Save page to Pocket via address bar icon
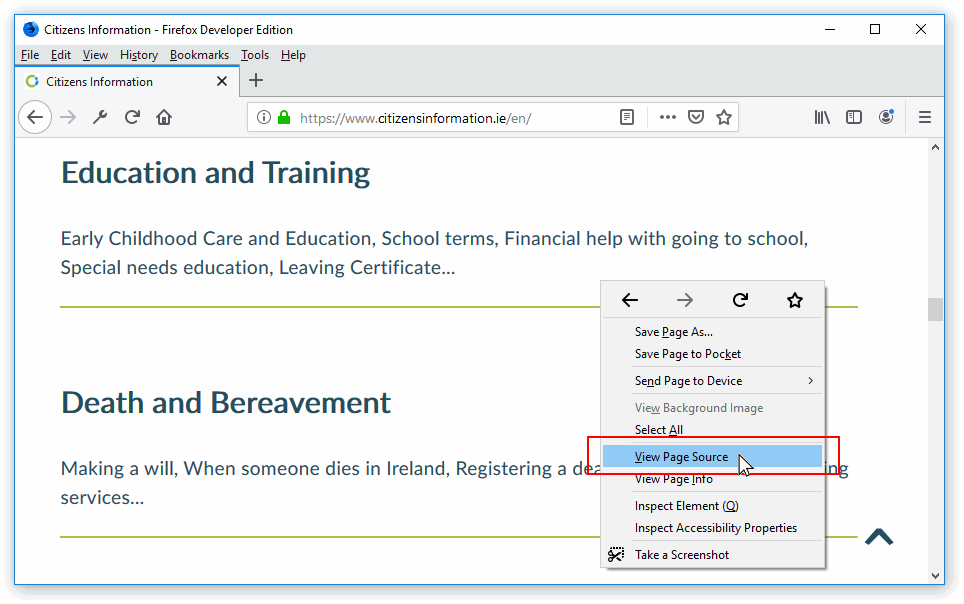The height and width of the screenshot is (604, 964). (696, 117)
